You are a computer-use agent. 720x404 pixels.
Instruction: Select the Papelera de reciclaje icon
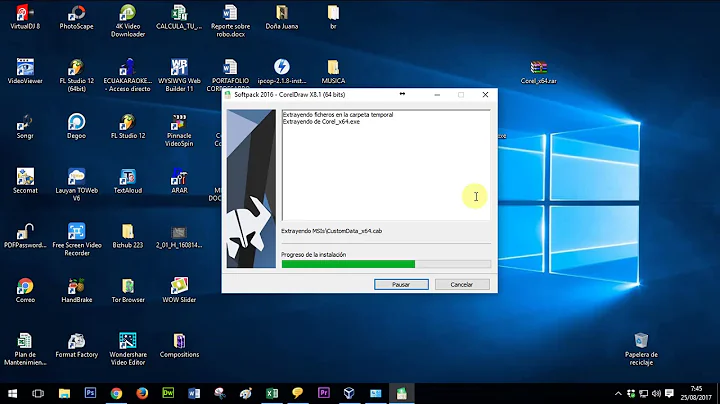click(x=641, y=349)
